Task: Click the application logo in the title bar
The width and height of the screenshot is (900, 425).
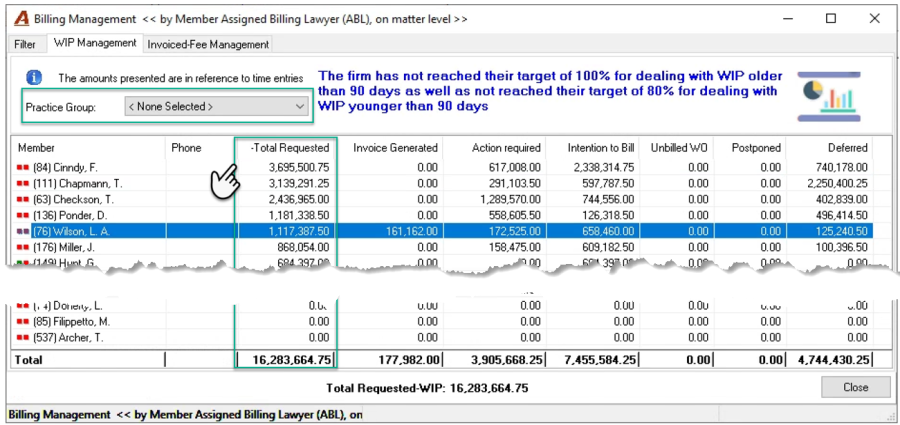Action: pyautogui.click(x=21, y=19)
